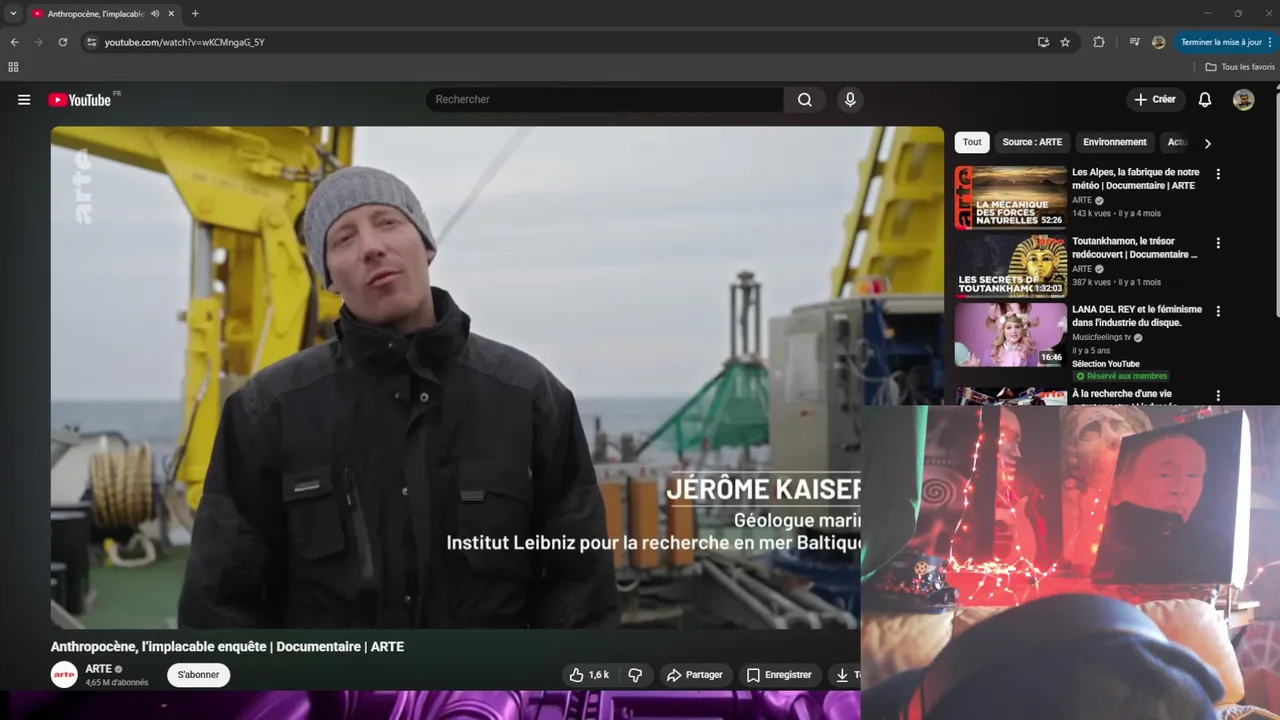
Task: Go back with the browser arrow
Action: click(14, 42)
